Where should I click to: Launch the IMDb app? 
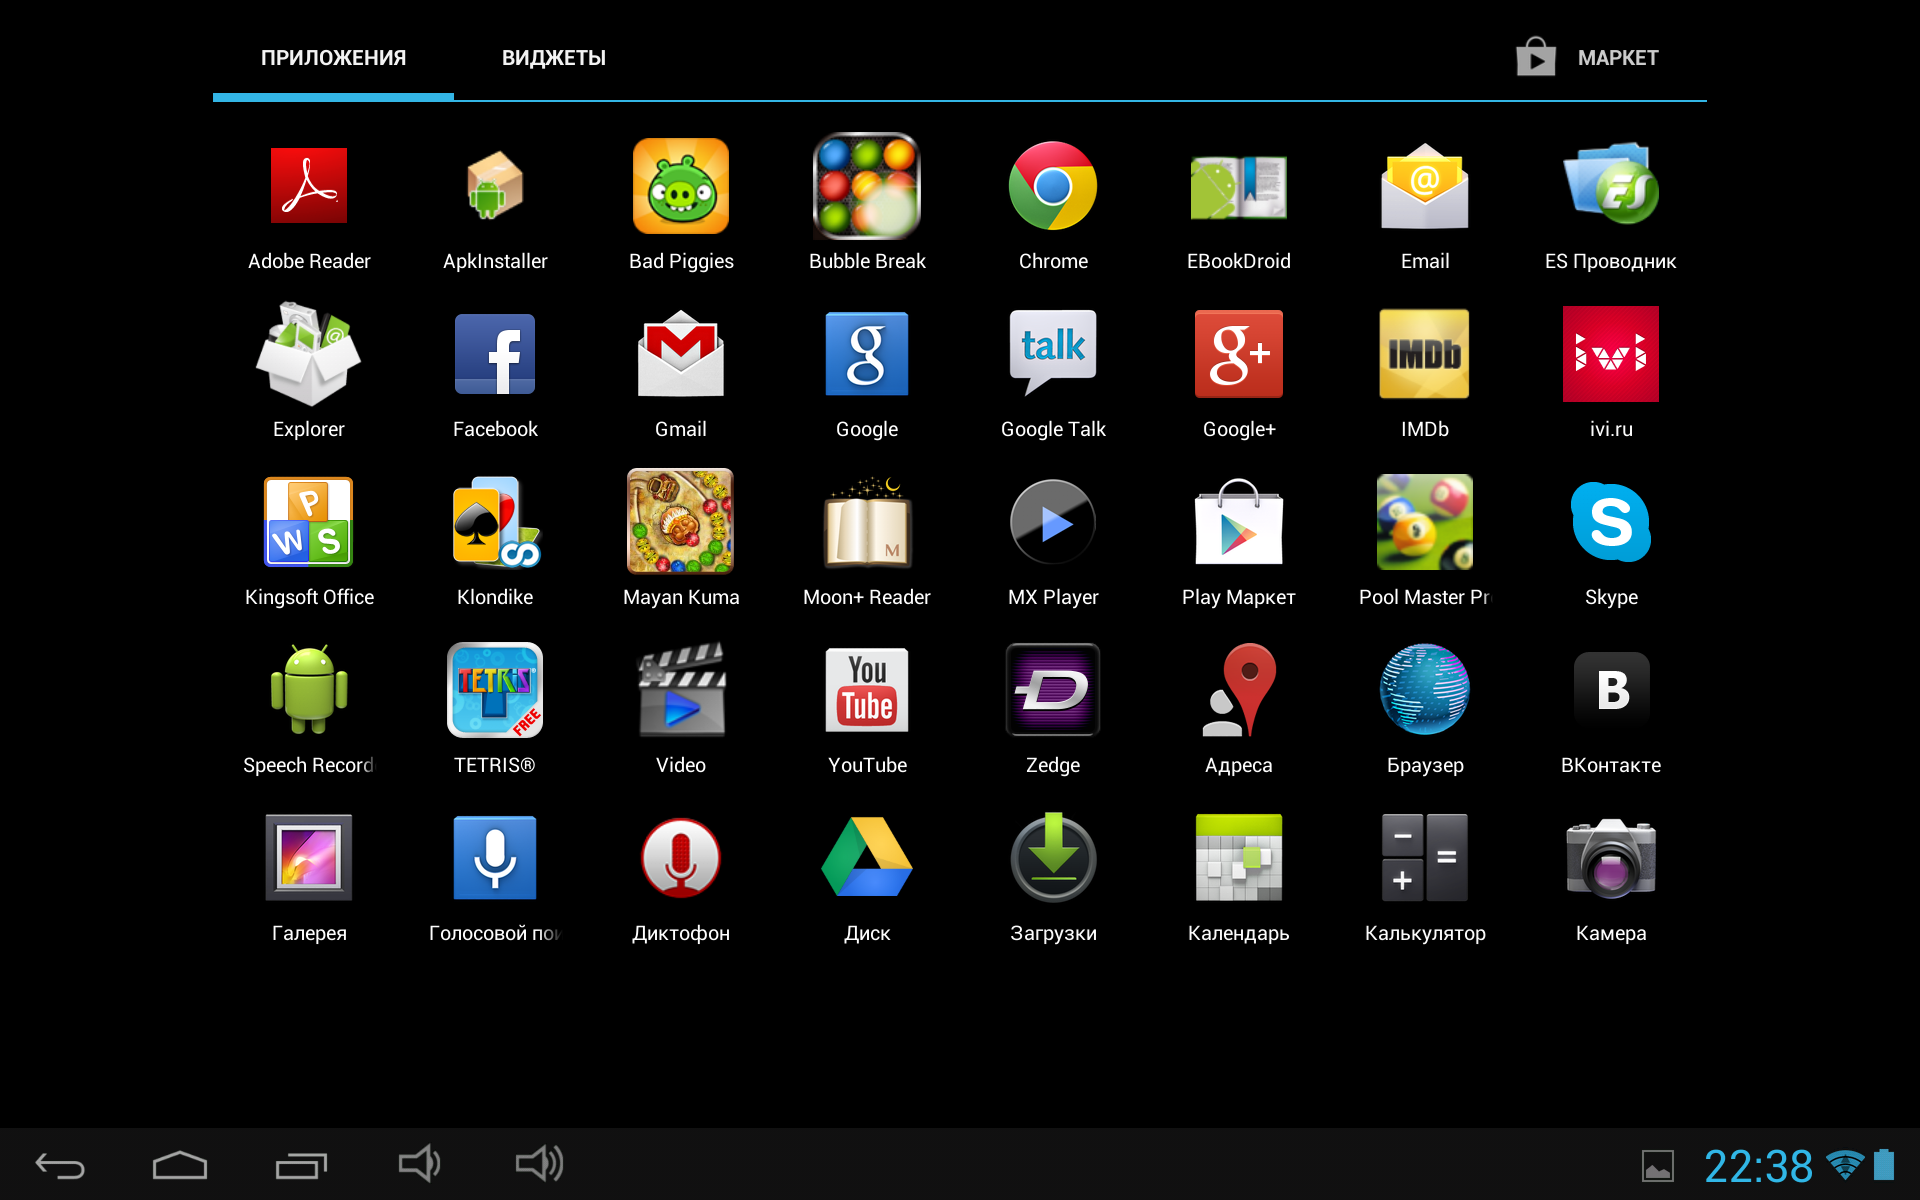pyautogui.click(x=1425, y=354)
